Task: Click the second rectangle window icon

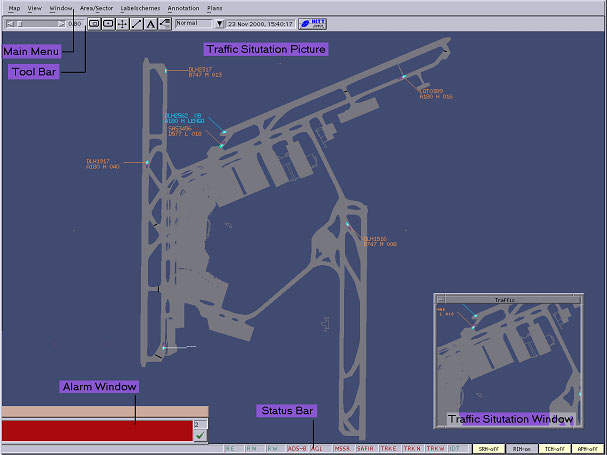Action: coord(108,22)
